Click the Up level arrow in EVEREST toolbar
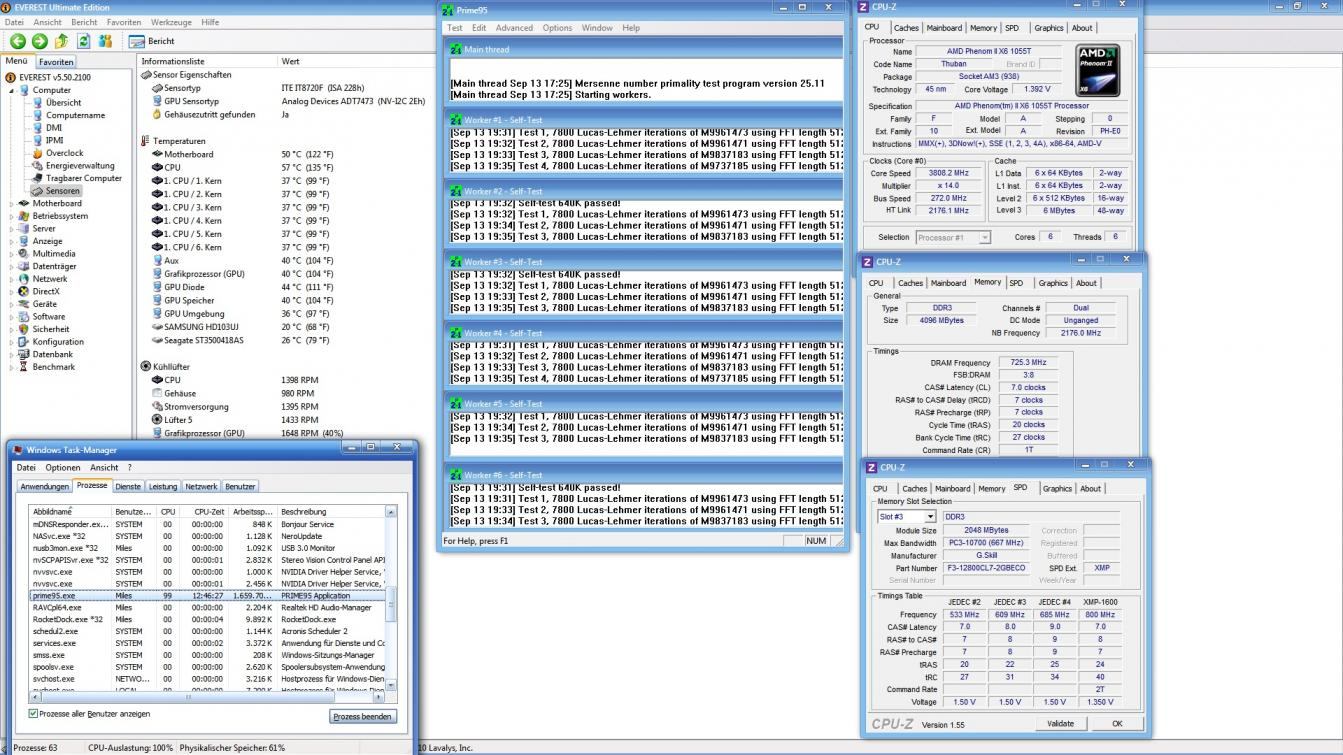 point(61,41)
